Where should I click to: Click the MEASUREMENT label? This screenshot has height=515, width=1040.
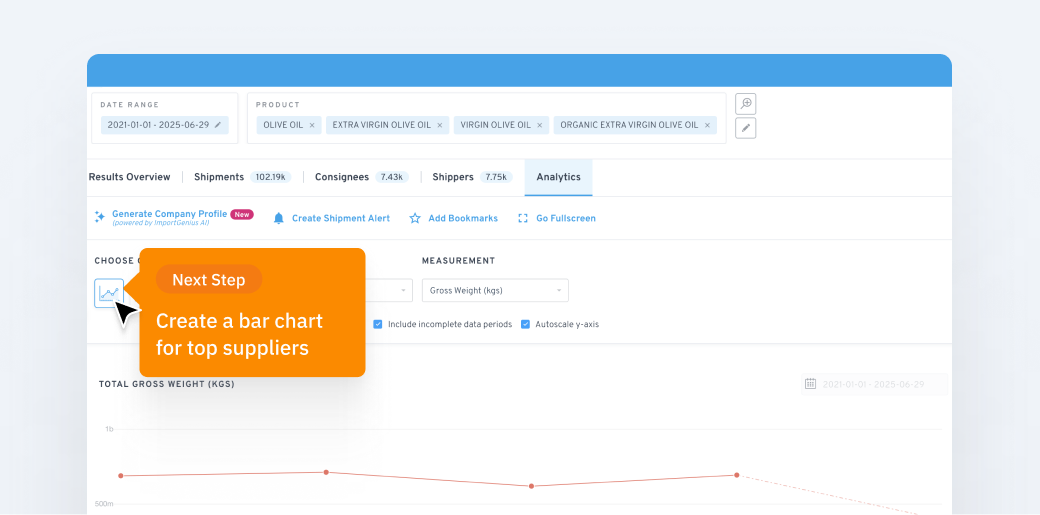click(458, 261)
